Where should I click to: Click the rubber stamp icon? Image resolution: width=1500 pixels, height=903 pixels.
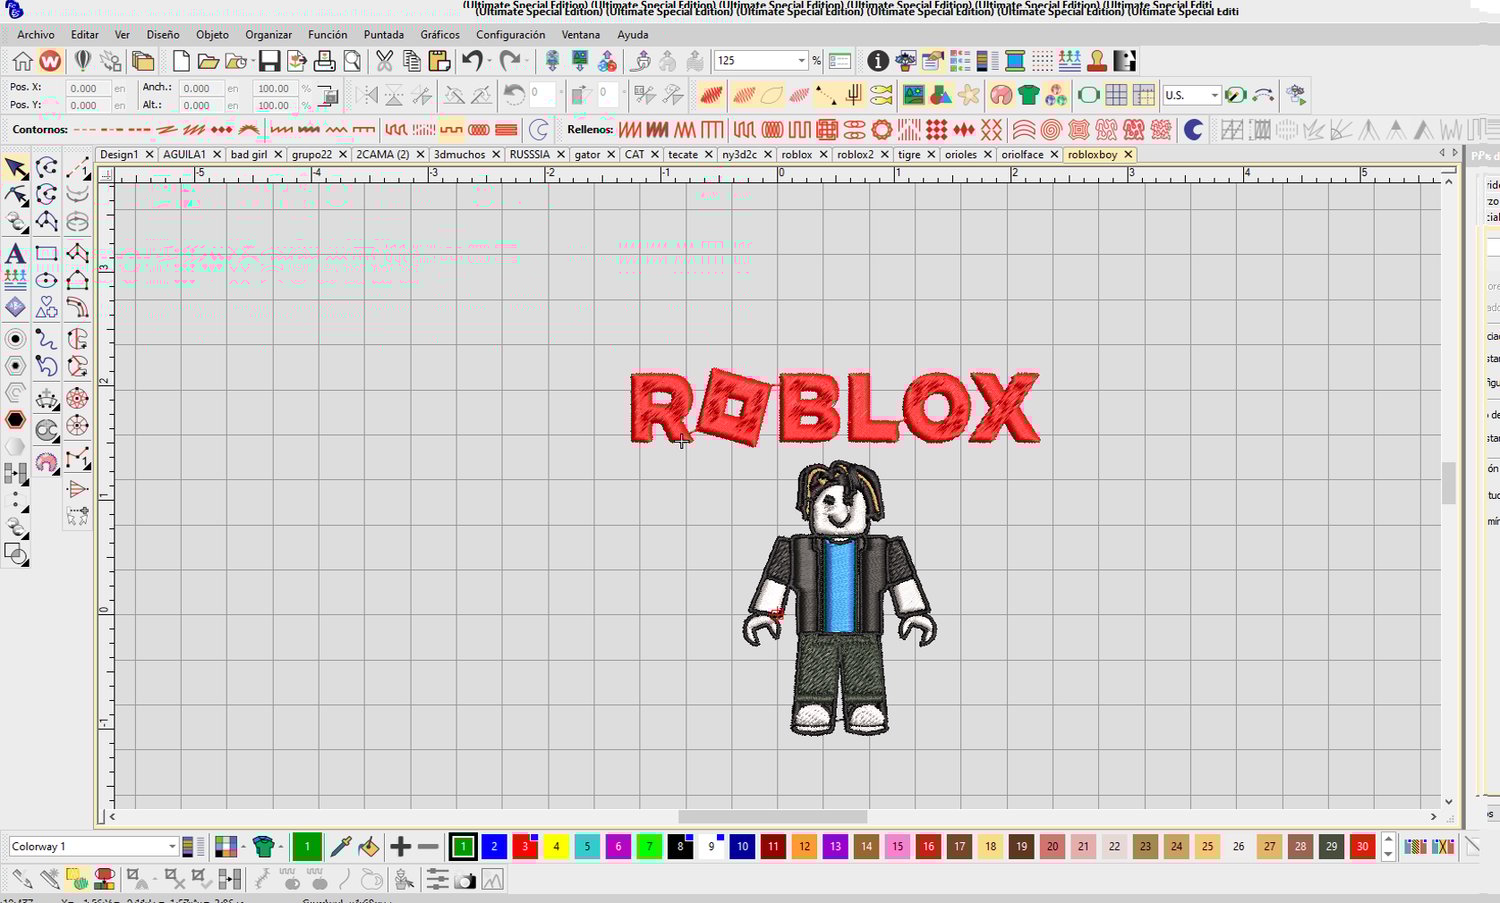[1097, 62]
